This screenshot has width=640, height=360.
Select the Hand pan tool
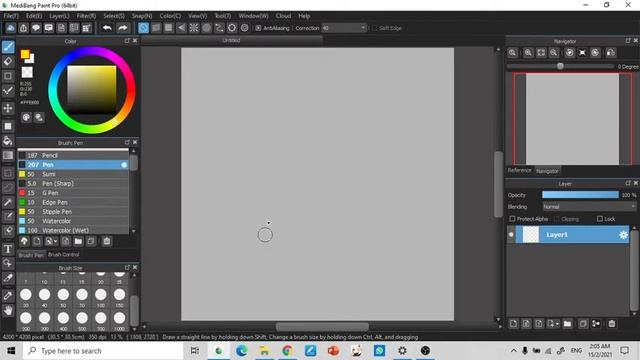(8, 310)
